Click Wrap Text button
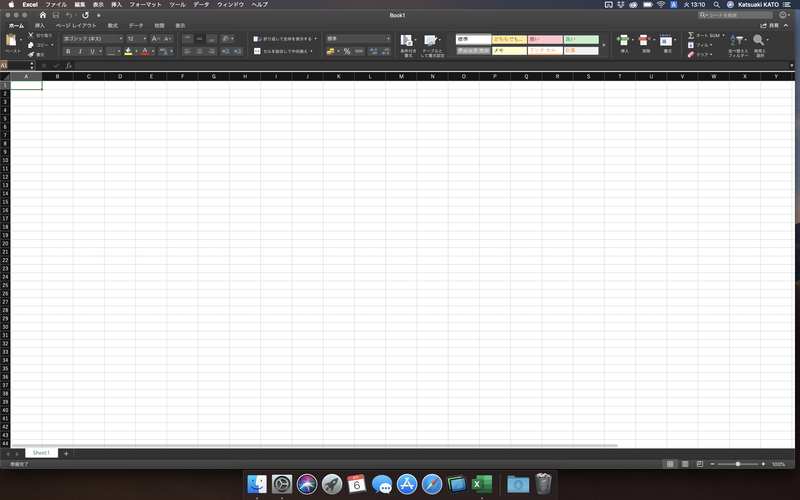This screenshot has height=500, width=800. [x=285, y=39]
